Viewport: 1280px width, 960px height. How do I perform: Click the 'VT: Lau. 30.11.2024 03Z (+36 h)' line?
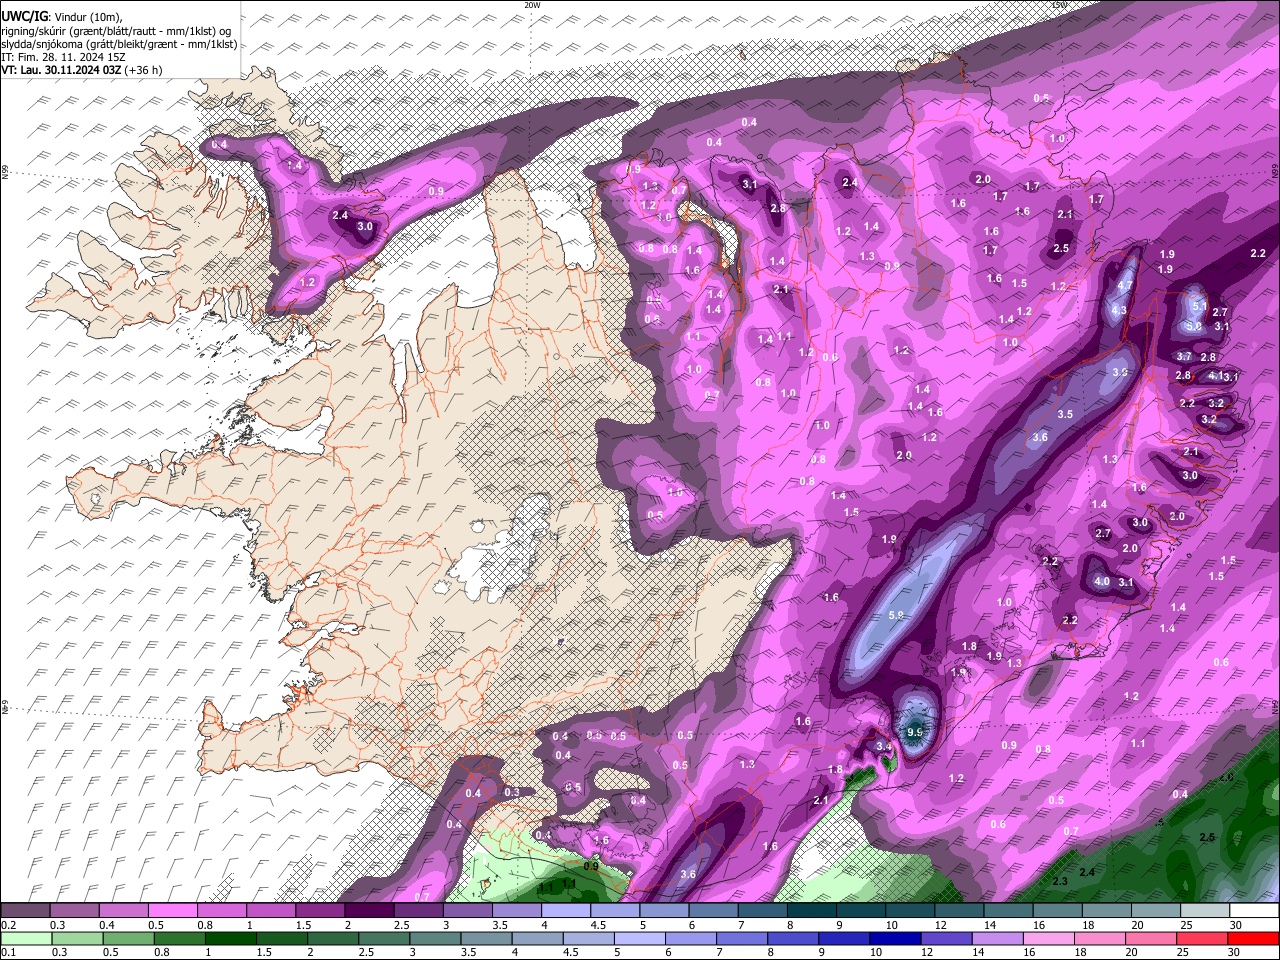pos(82,70)
